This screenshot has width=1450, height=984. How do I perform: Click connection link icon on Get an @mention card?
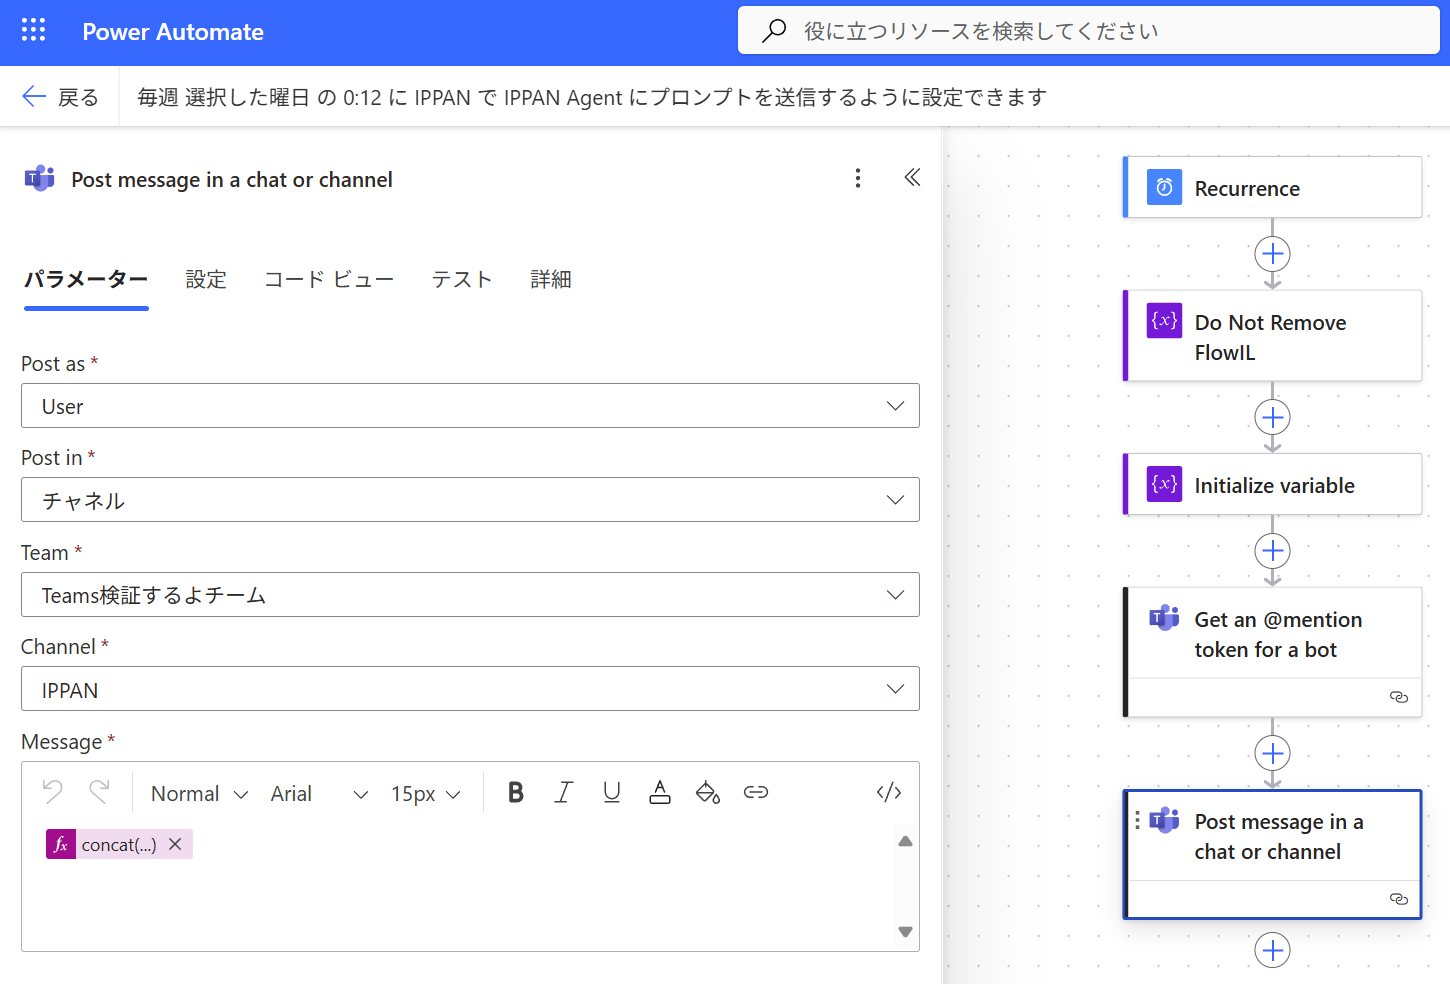coord(1399,697)
